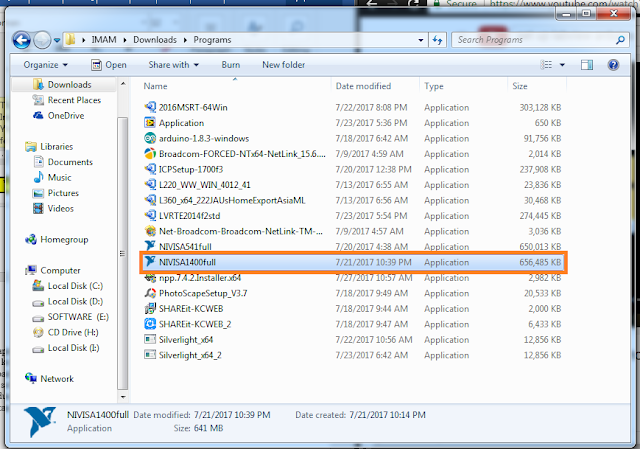Select the file named Application's icon
This screenshot has height=449, width=640.
click(x=150, y=123)
